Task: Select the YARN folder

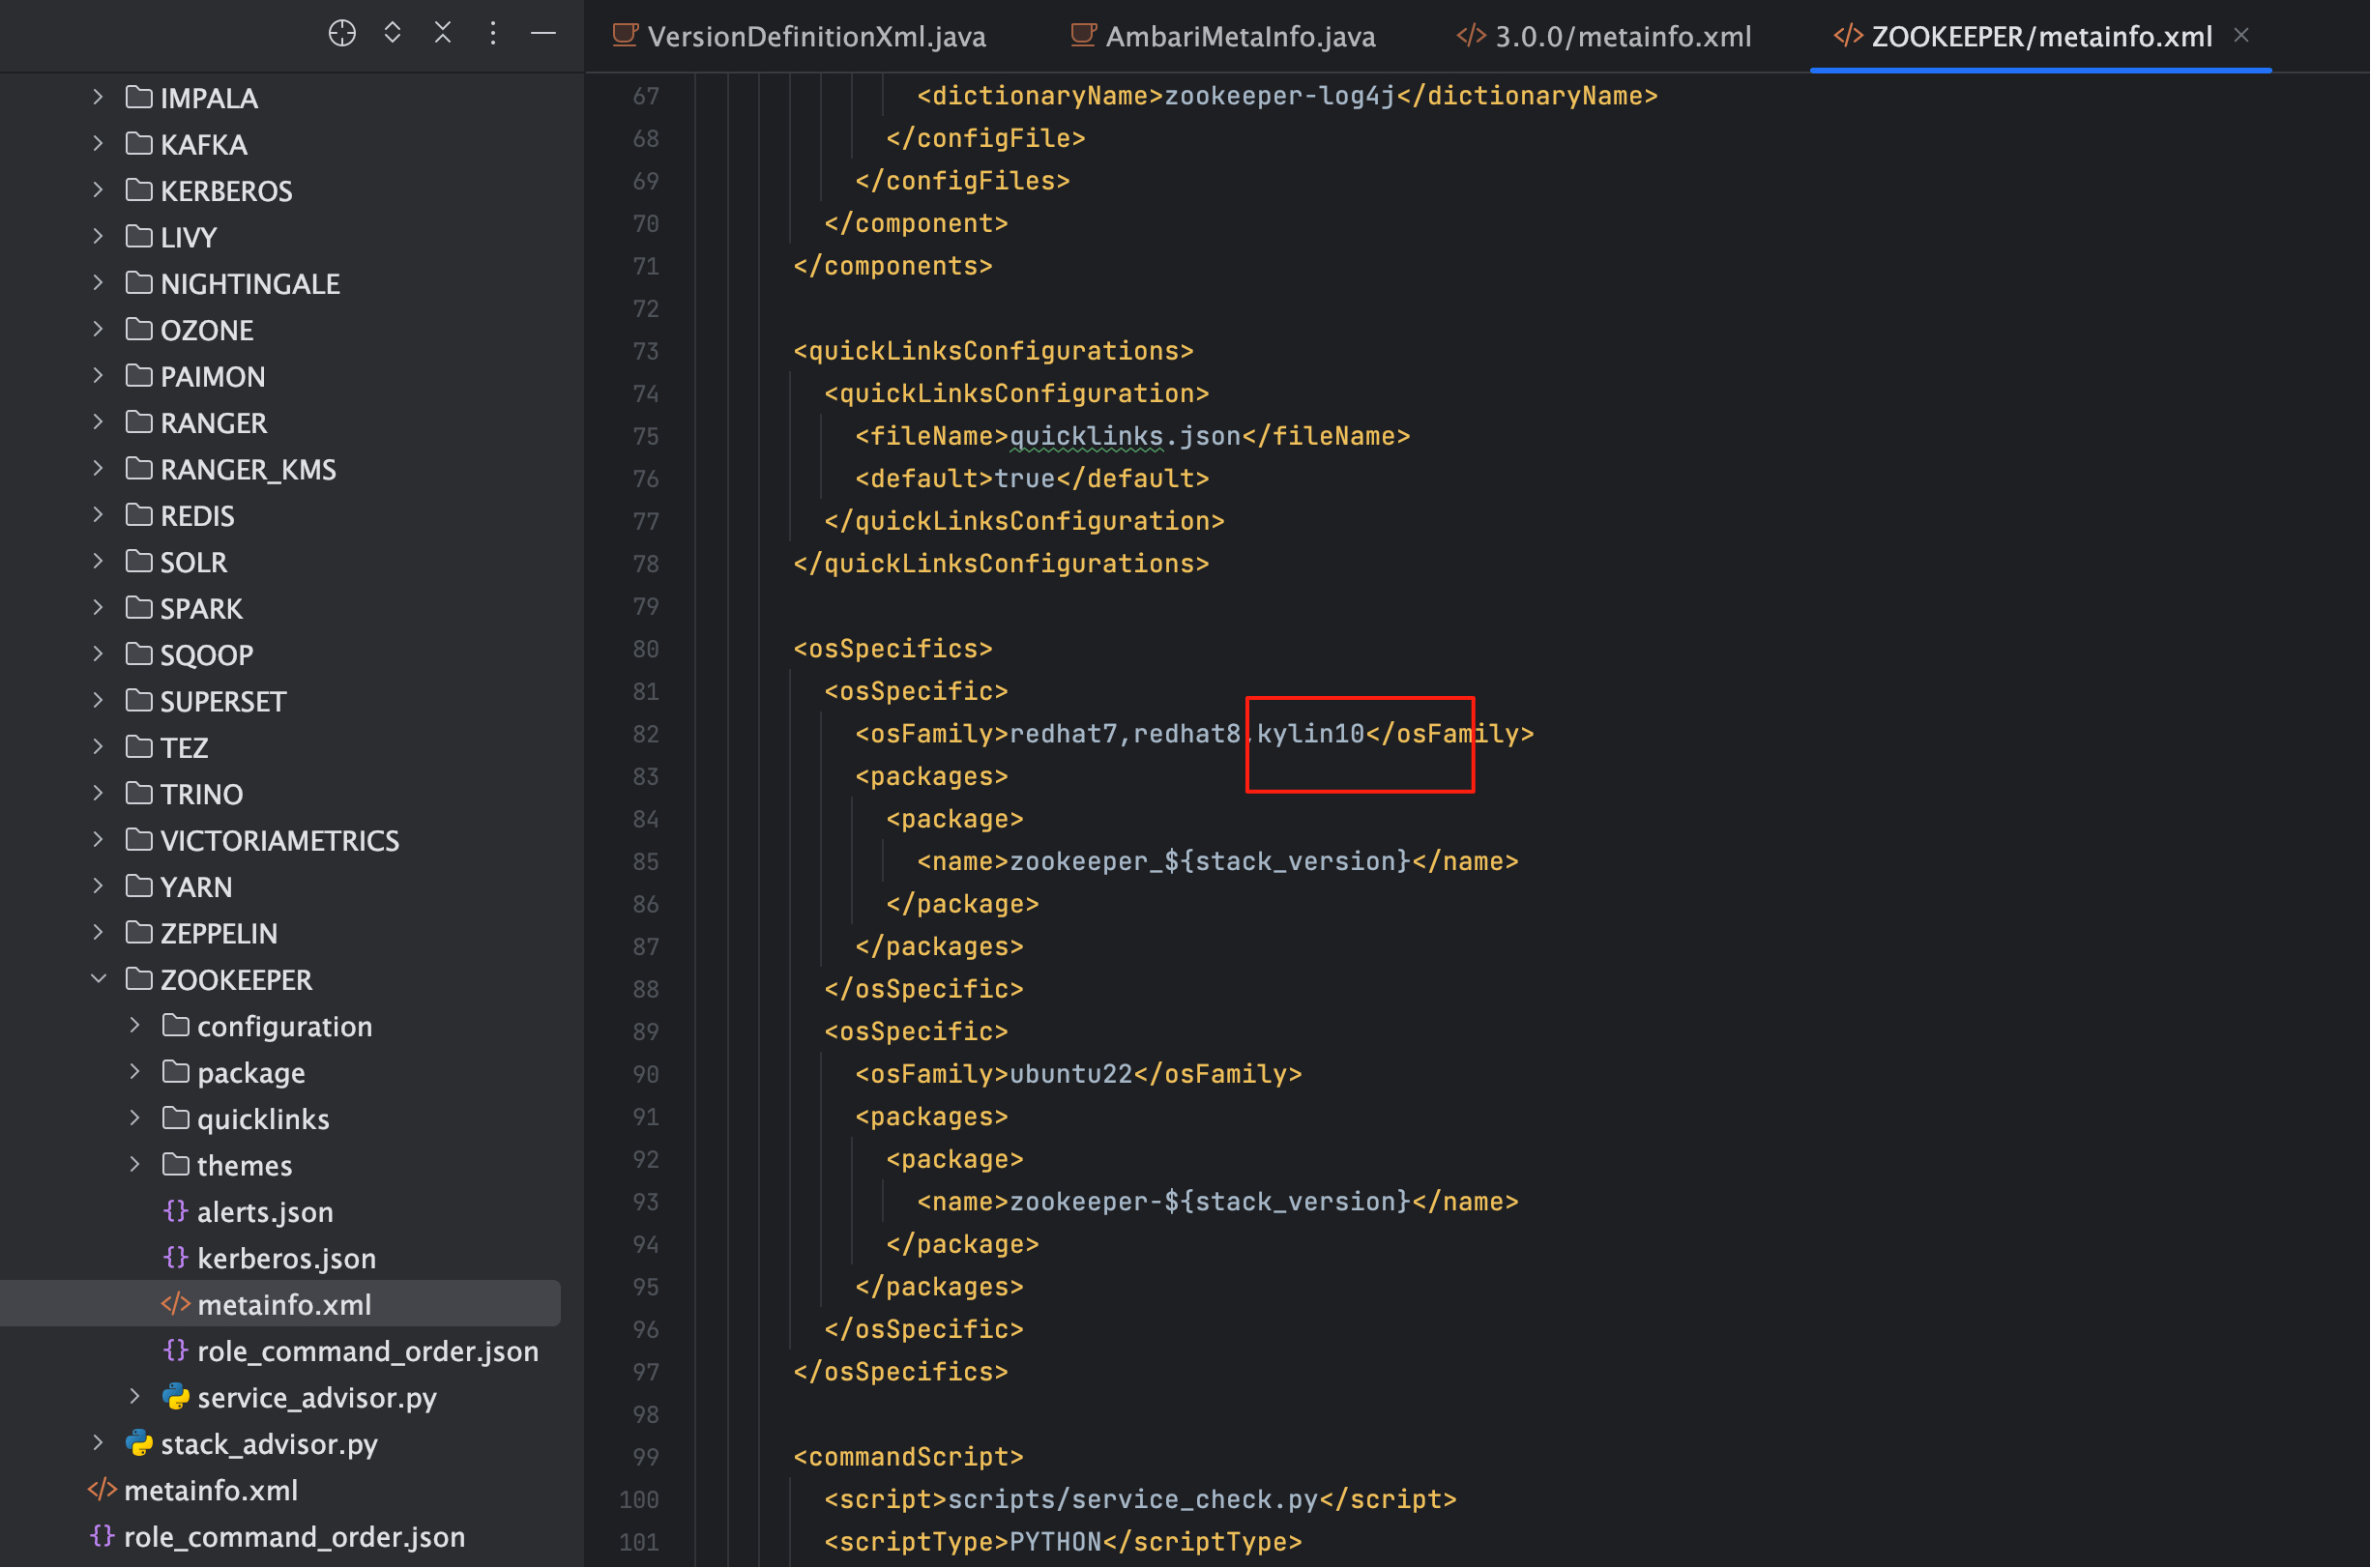Action: tap(196, 887)
